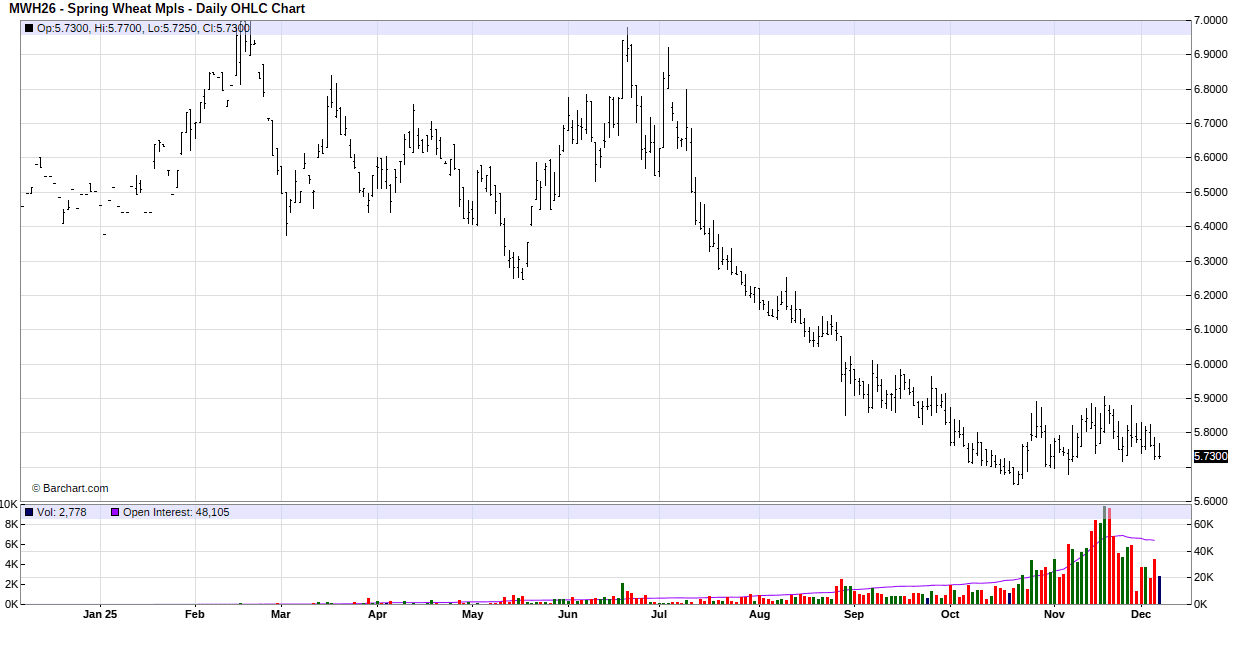Click the 7.0000 price axis label
1236x645 pixels.
[1211, 20]
